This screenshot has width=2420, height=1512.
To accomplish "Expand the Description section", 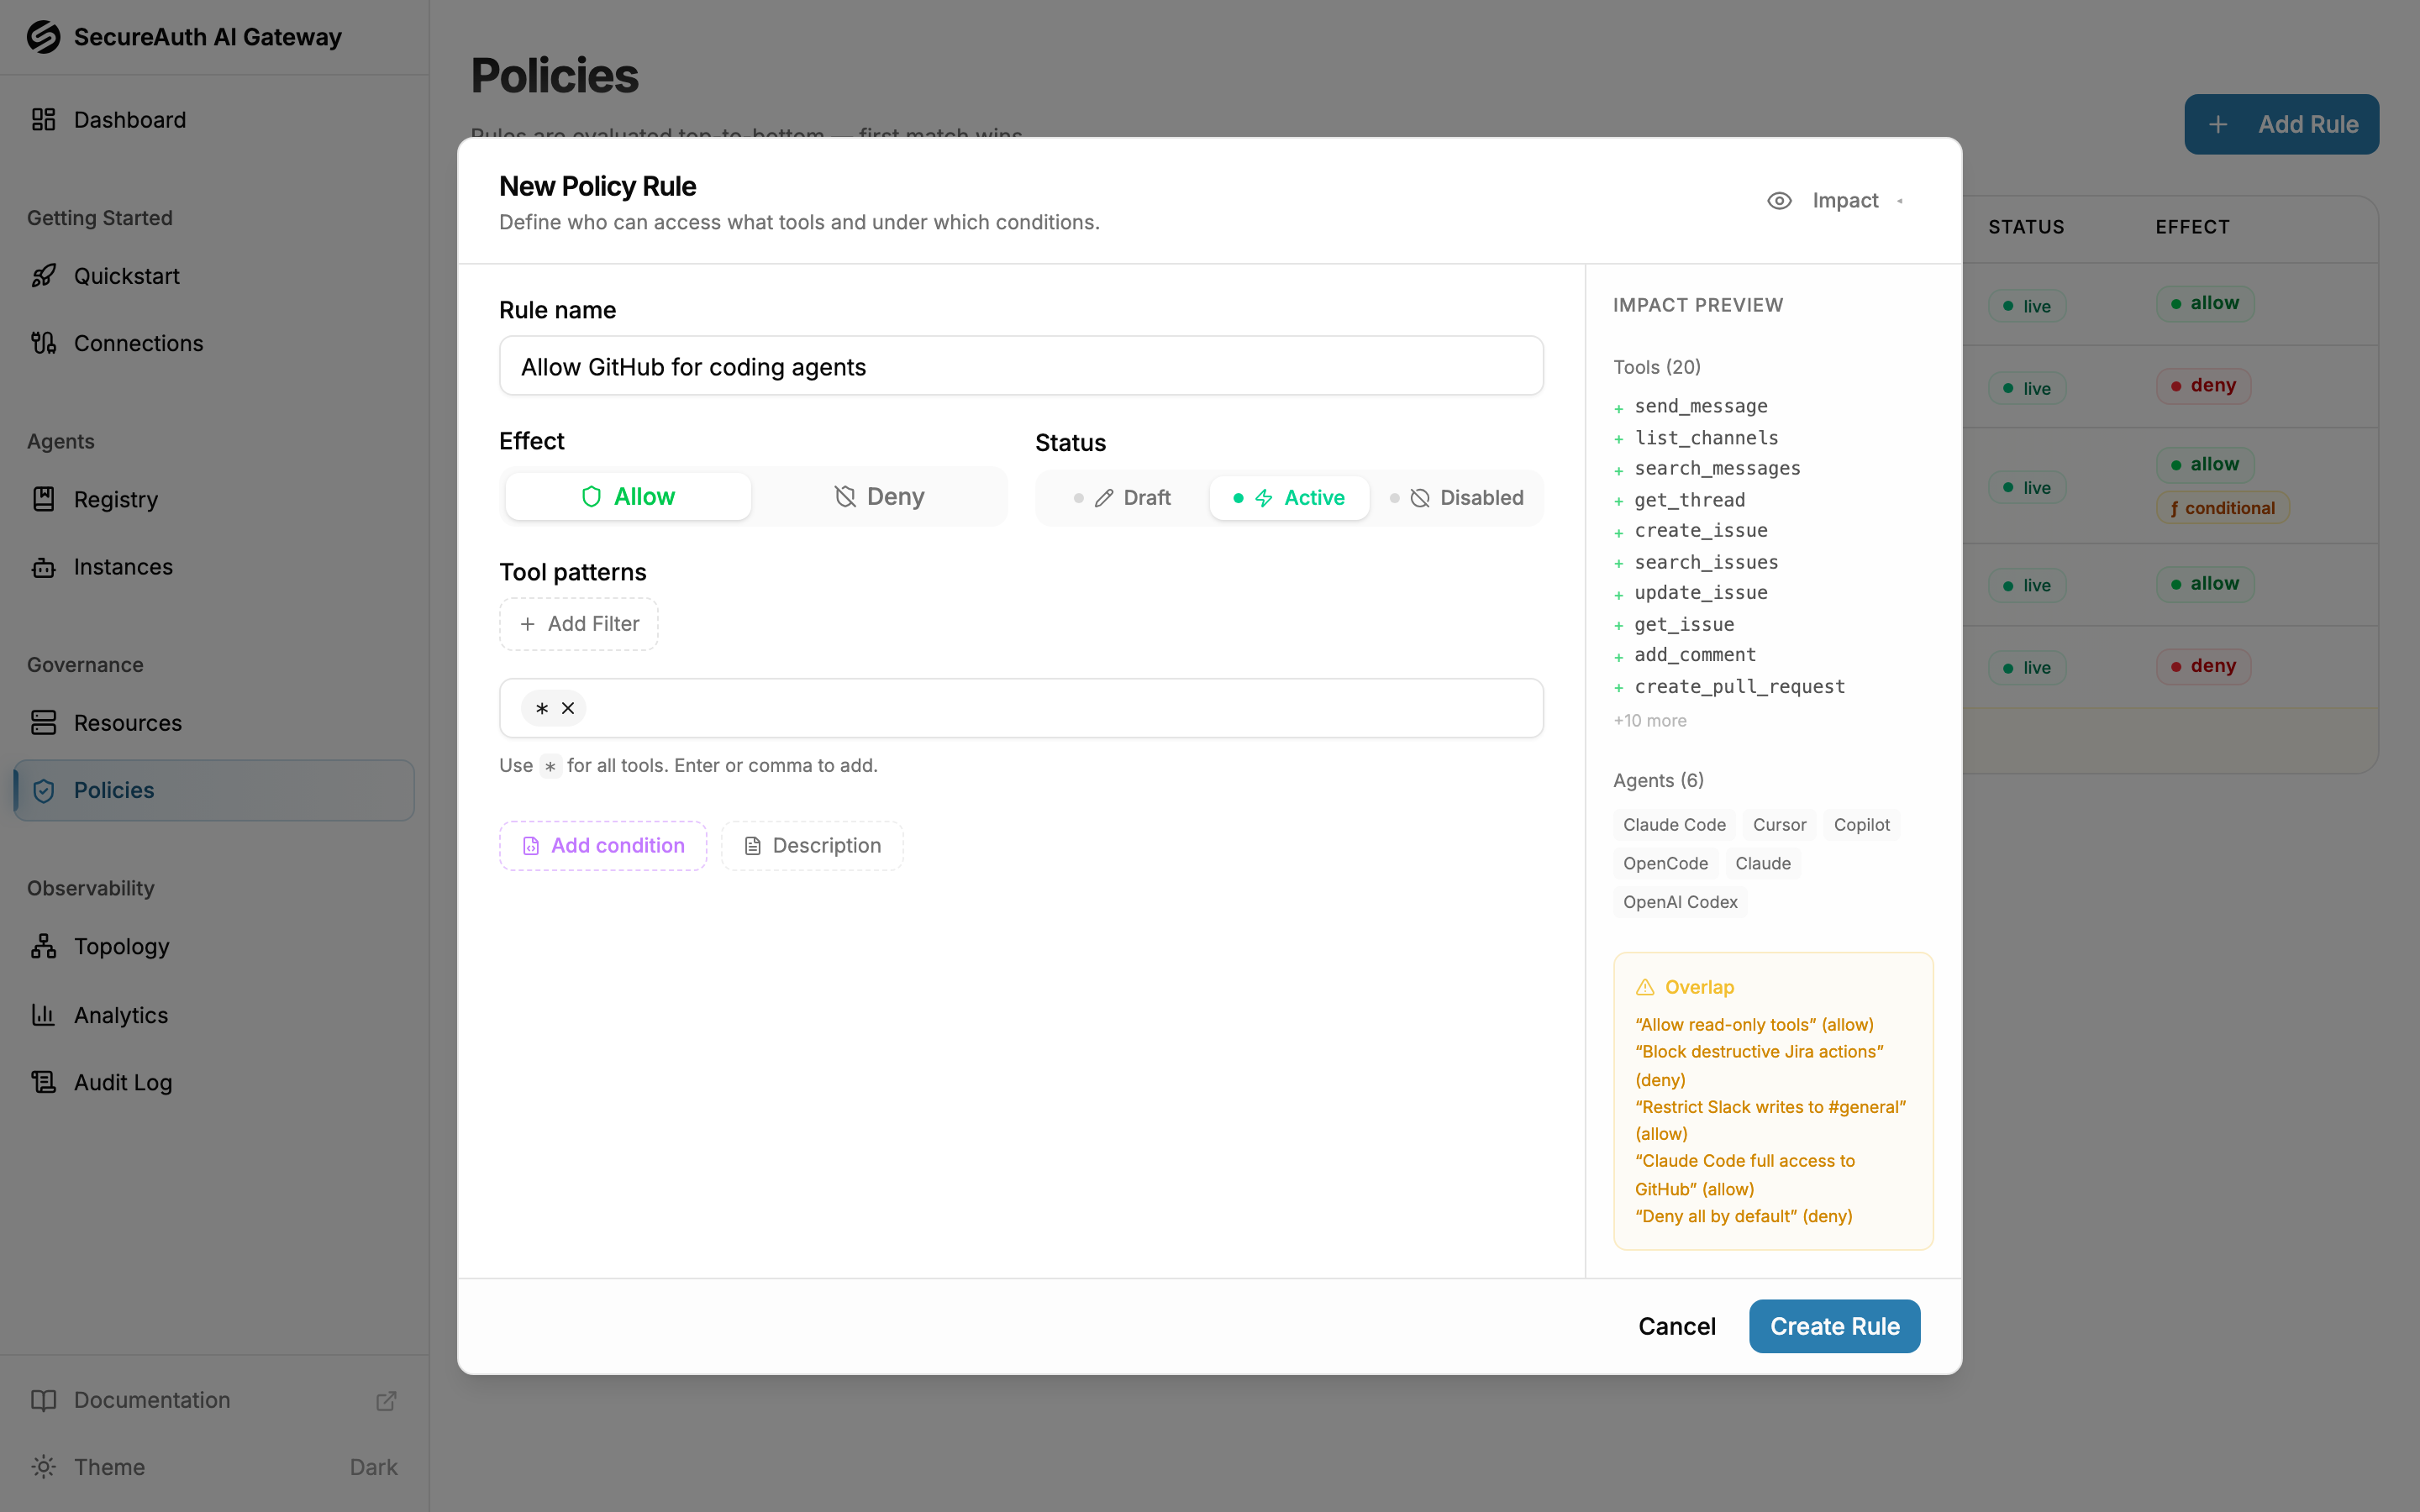I will tap(812, 846).
